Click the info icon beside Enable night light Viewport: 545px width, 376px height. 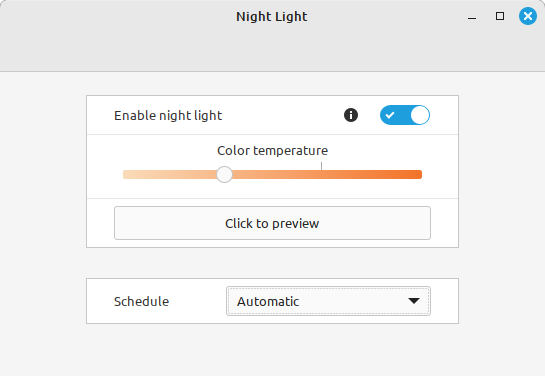[351, 115]
